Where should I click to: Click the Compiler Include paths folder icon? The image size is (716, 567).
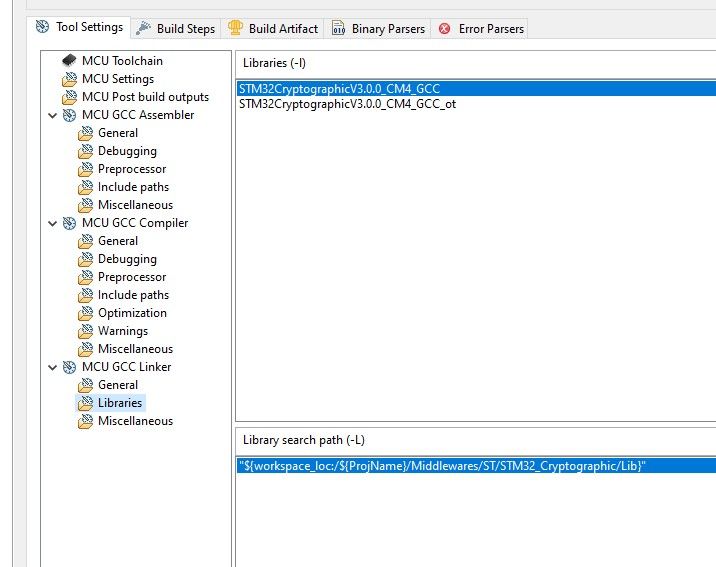(x=85, y=295)
